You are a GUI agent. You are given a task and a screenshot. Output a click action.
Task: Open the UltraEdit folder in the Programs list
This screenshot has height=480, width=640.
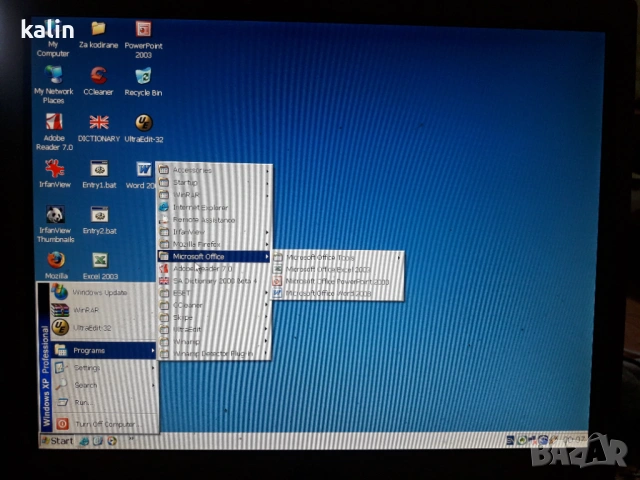click(215, 329)
